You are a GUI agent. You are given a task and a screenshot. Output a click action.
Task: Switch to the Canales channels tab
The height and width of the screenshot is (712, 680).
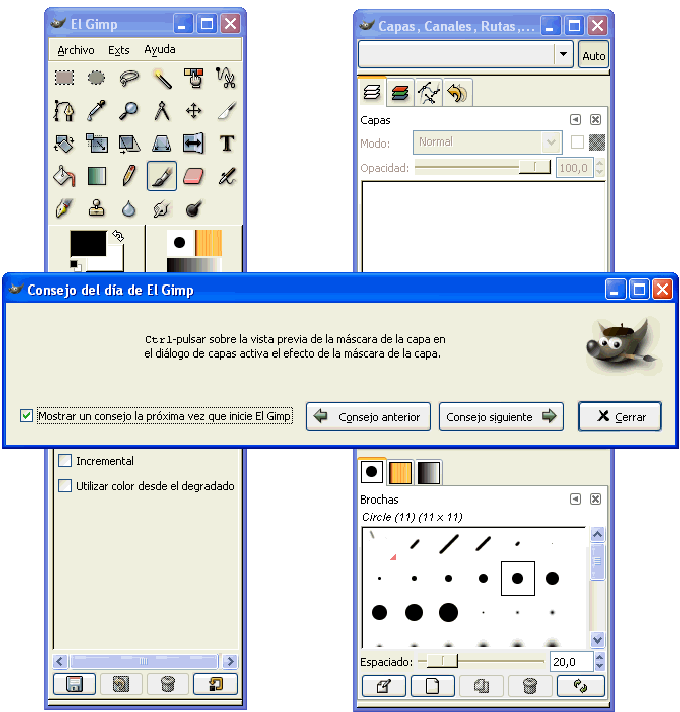click(x=400, y=93)
